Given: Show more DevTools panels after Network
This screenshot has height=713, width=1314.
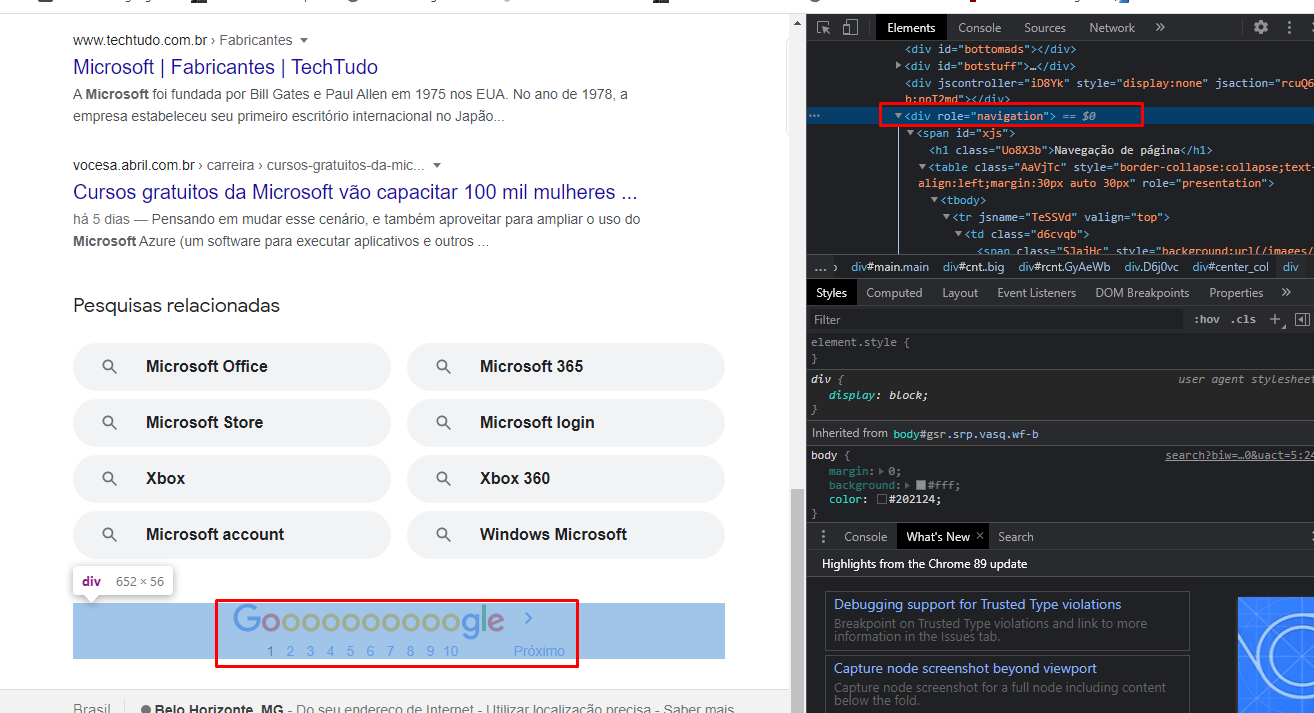Looking at the screenshot, I should (x=1160, y=28).
